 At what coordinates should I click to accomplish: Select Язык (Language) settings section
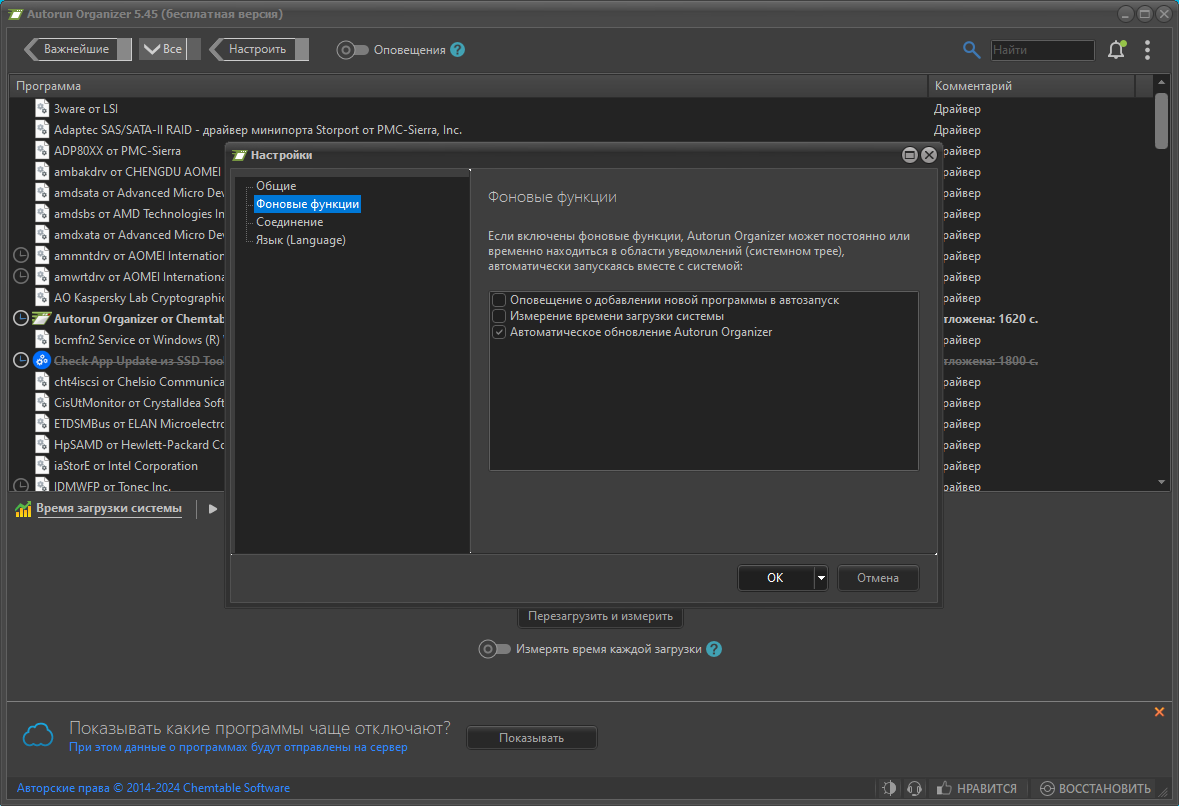click(x=301, y=240)
